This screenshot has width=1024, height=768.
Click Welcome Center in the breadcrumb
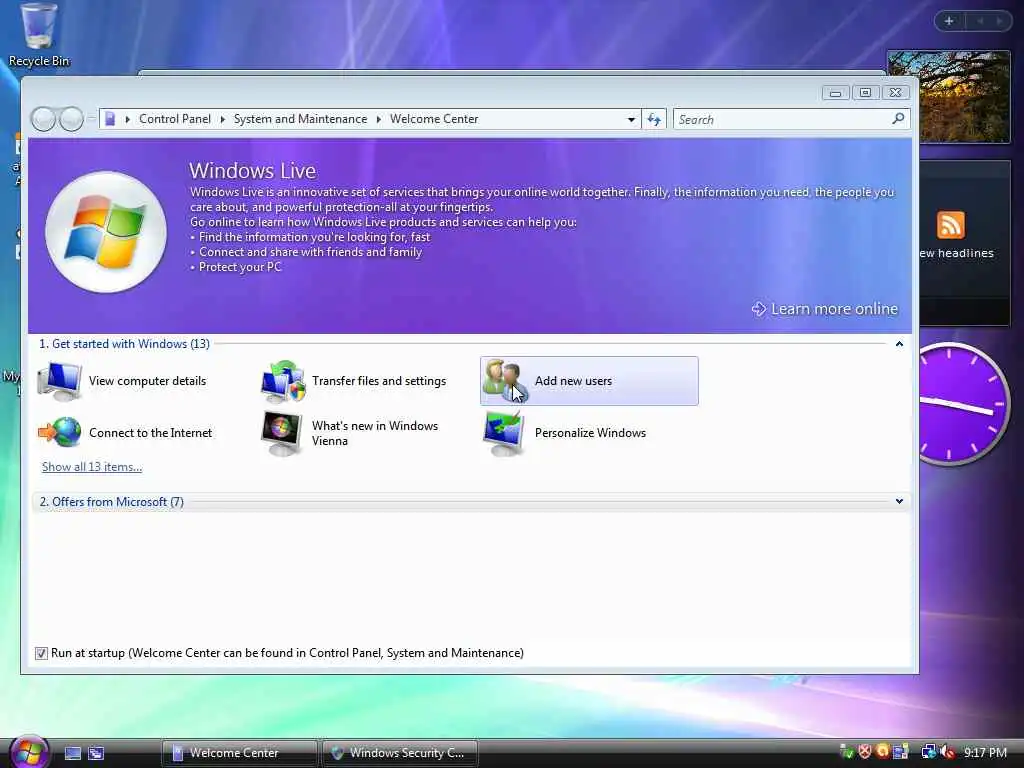(x=434, y=119)
